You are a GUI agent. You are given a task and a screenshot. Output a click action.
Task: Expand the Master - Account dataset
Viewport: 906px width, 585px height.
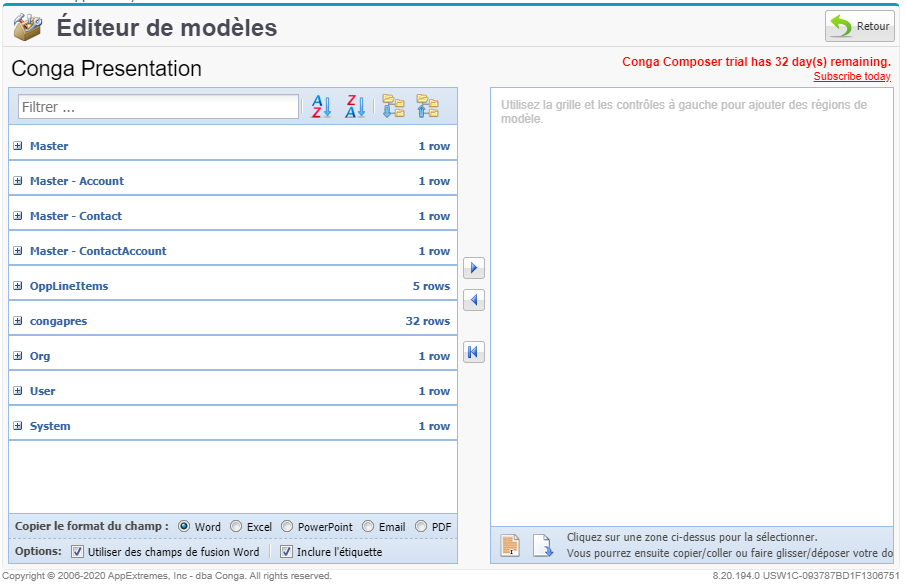17,181
